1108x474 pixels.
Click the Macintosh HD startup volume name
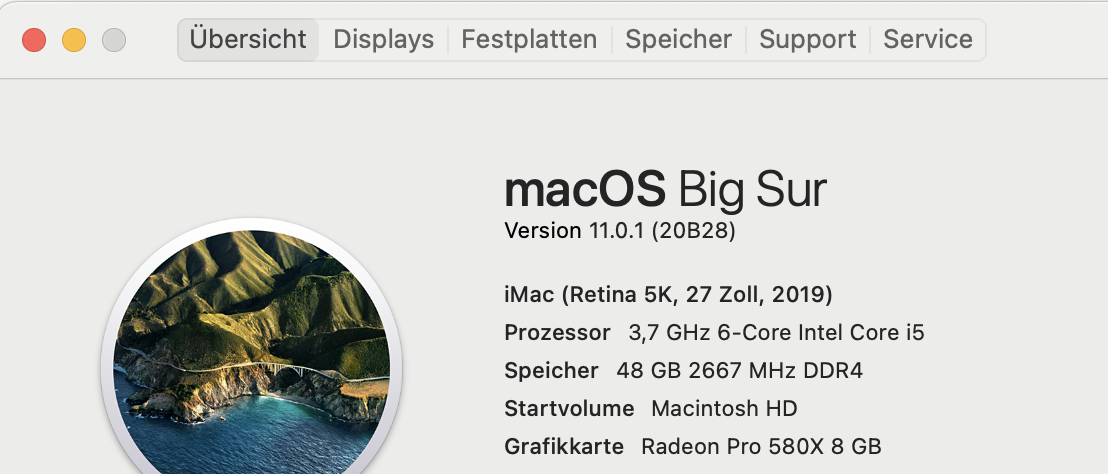click(x=724, y=409)
